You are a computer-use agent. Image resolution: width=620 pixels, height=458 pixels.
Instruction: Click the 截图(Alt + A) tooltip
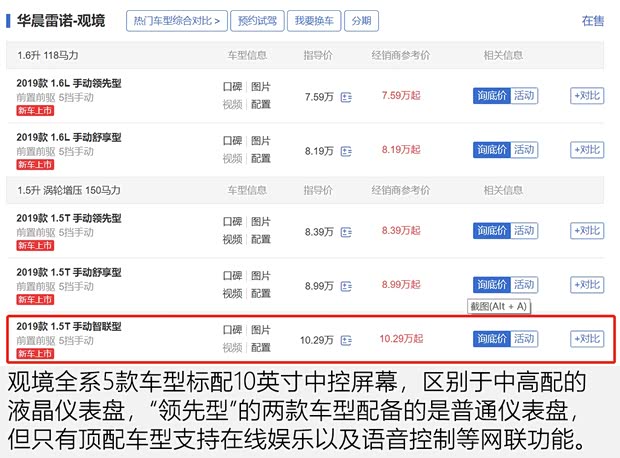coord(499,306)
